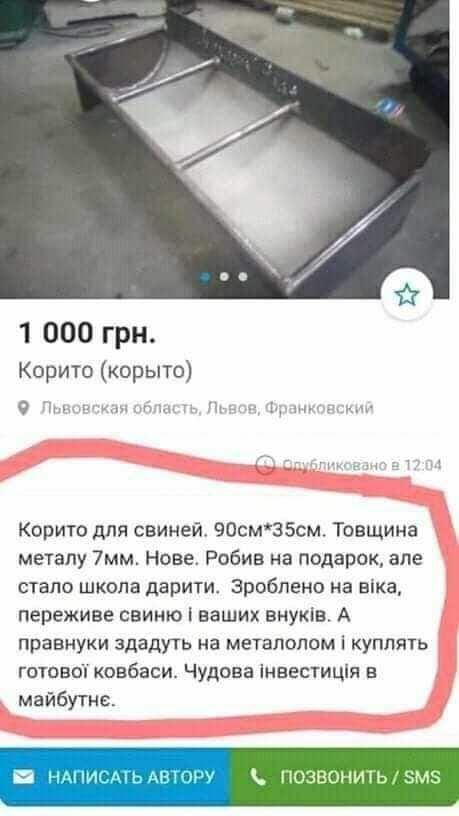
Task: Select the Корито (корыто) listing title
Action: point(106,372)
